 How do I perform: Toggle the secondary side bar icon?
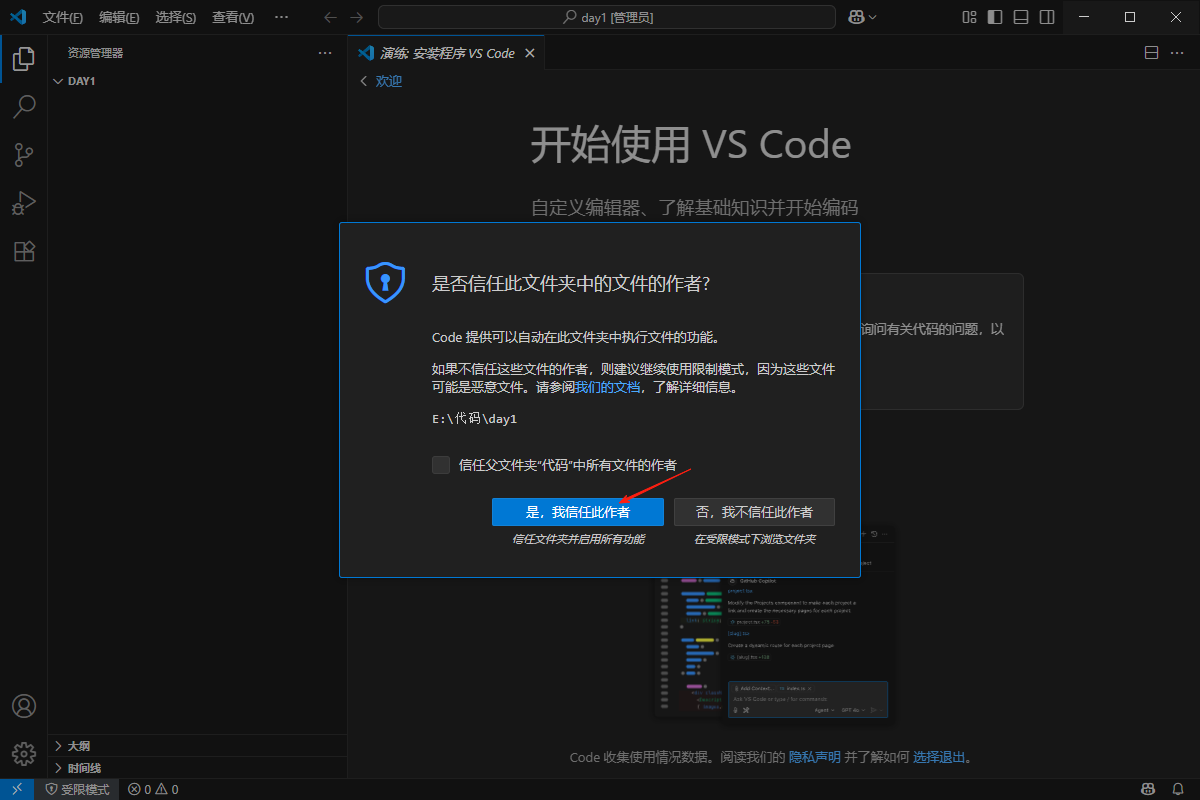pos(1047,17)
